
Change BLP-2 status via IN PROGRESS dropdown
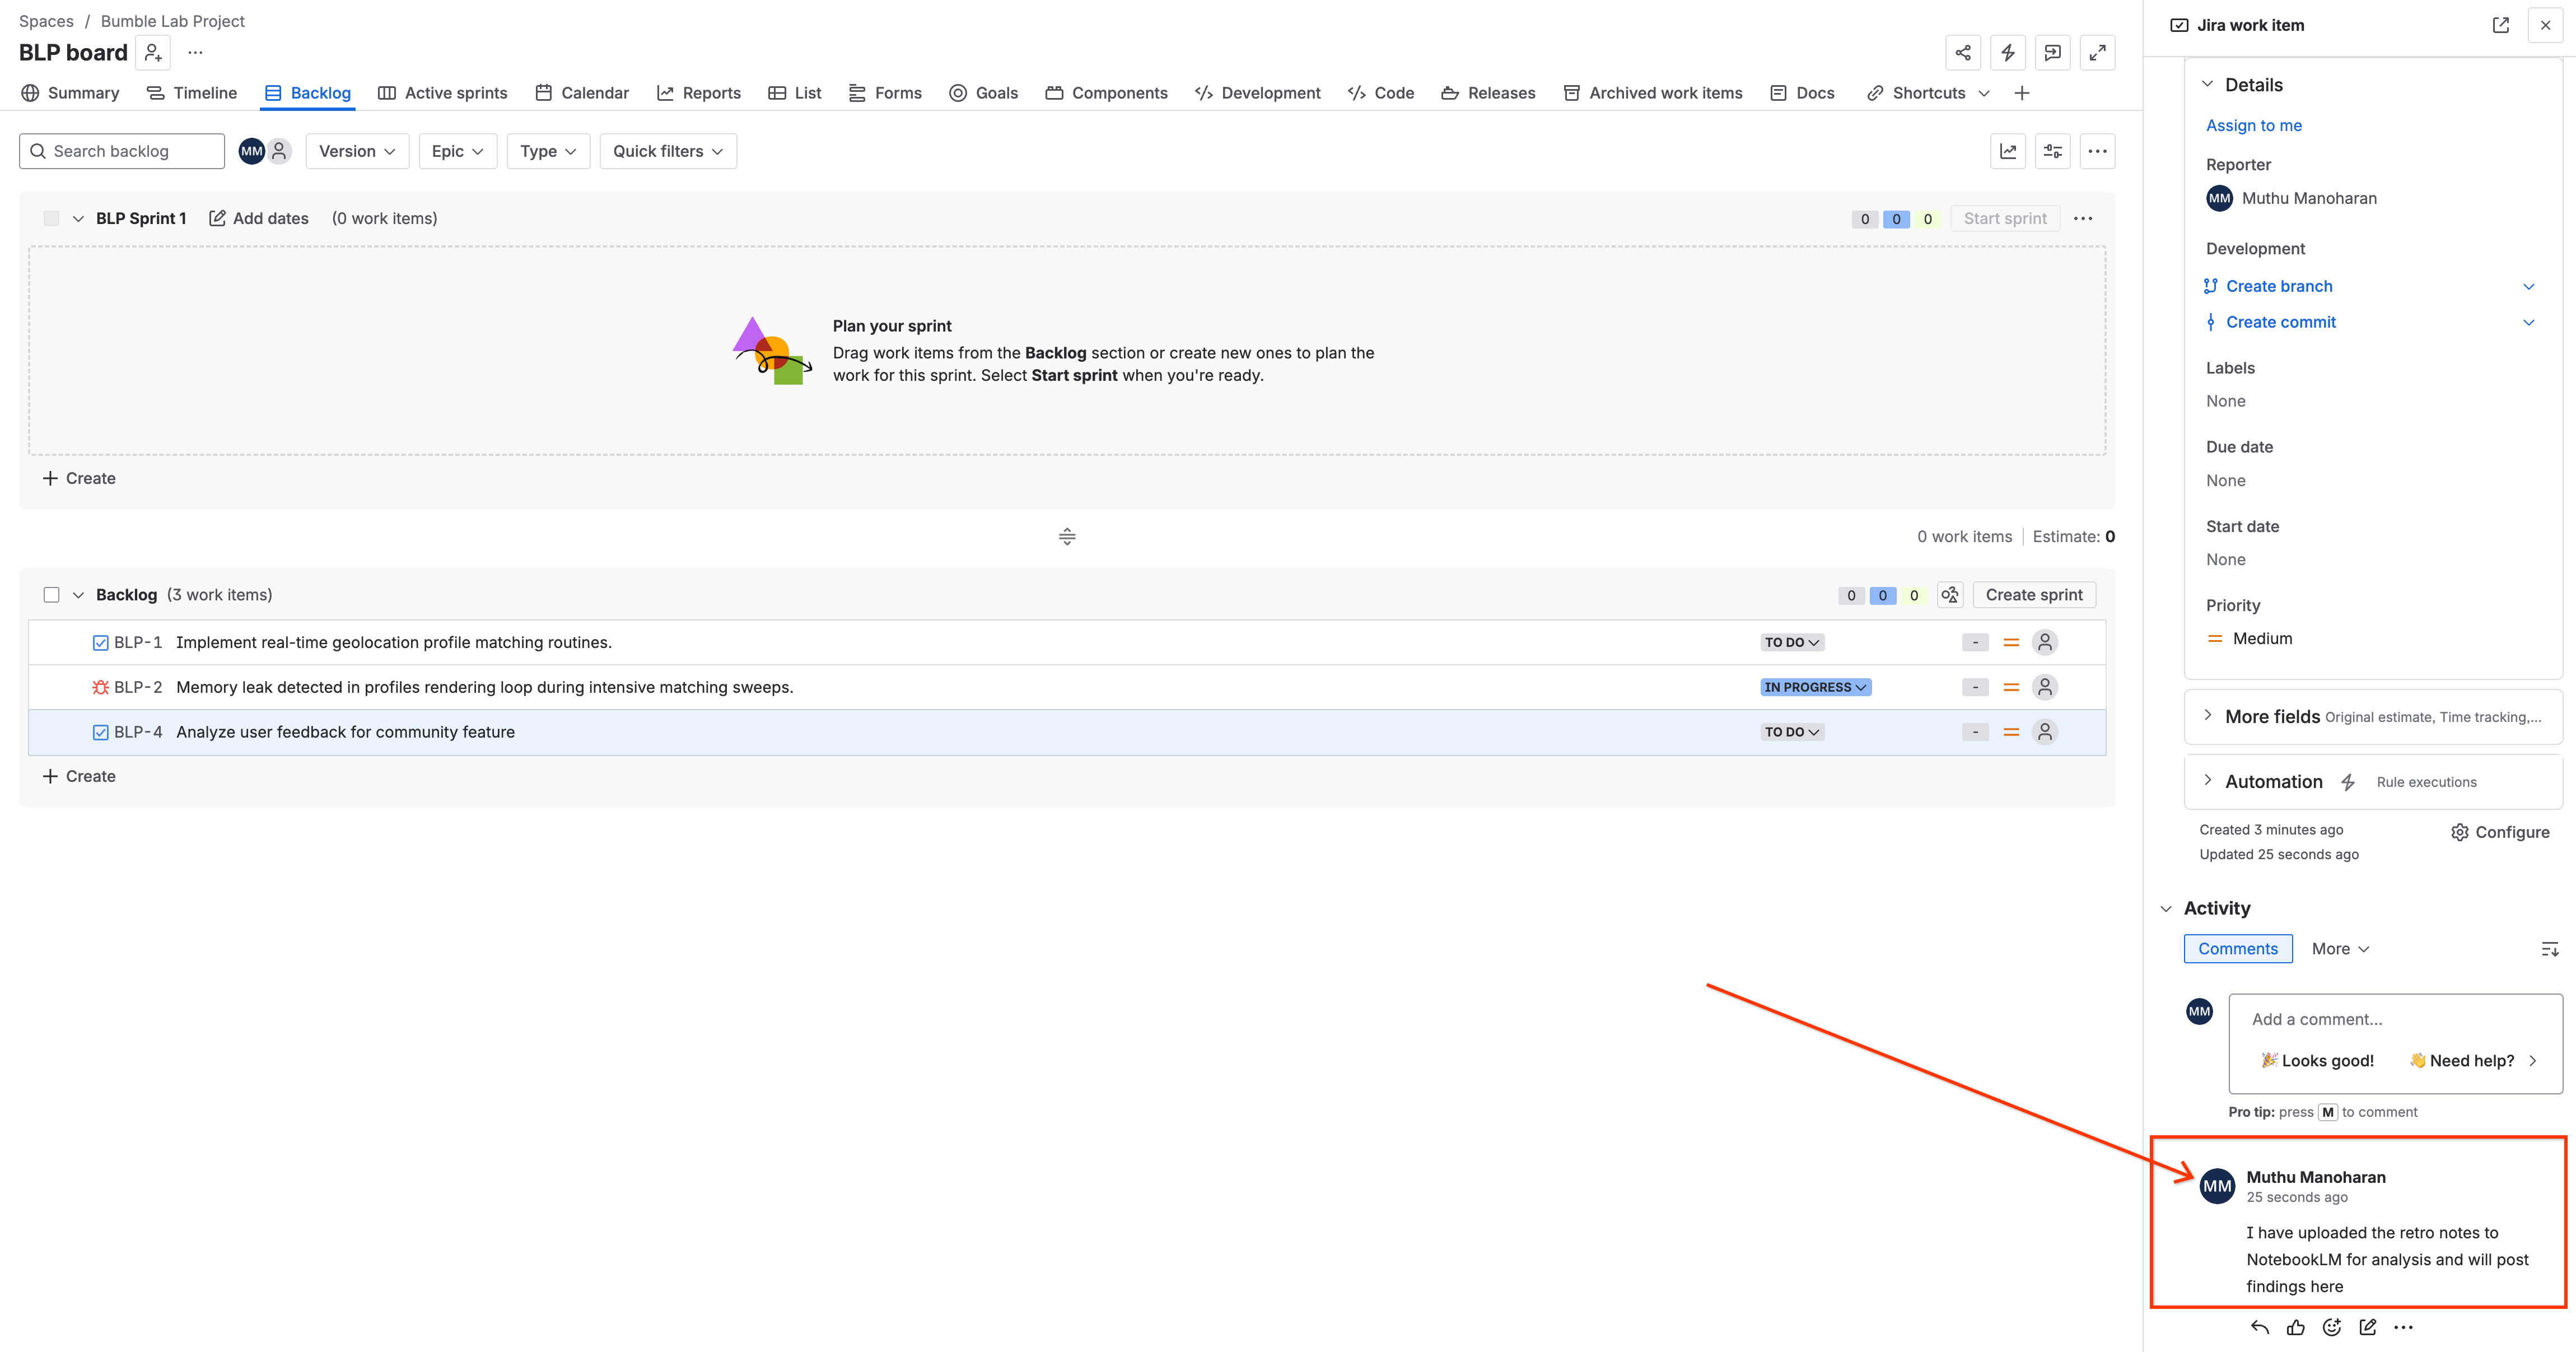(x=1815, y=687)
